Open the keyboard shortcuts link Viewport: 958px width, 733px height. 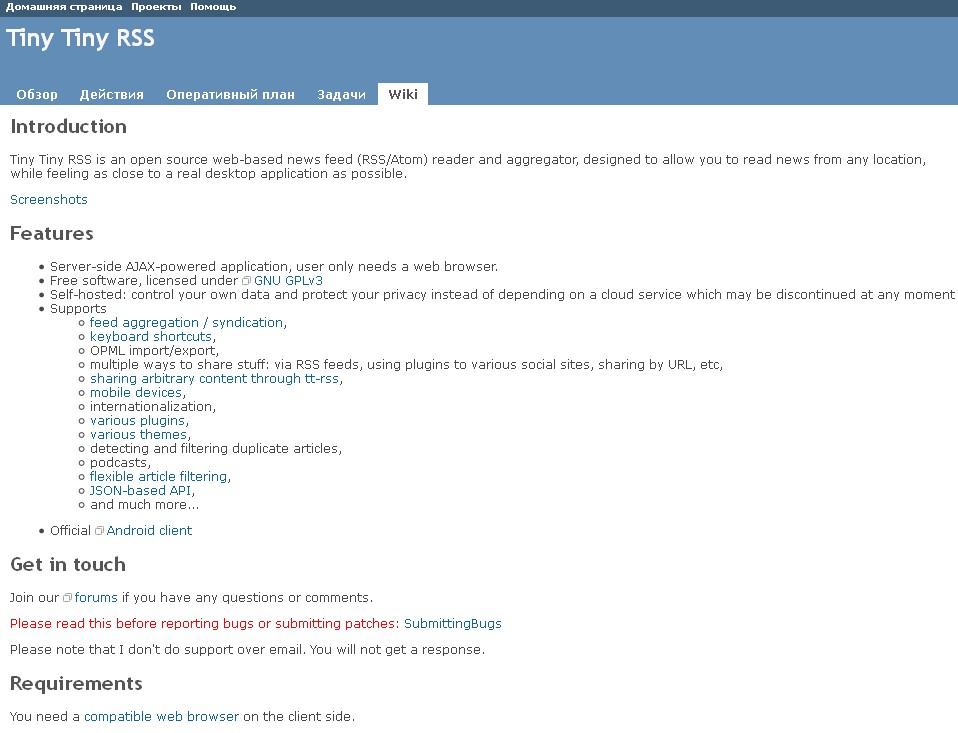point(151,337)
